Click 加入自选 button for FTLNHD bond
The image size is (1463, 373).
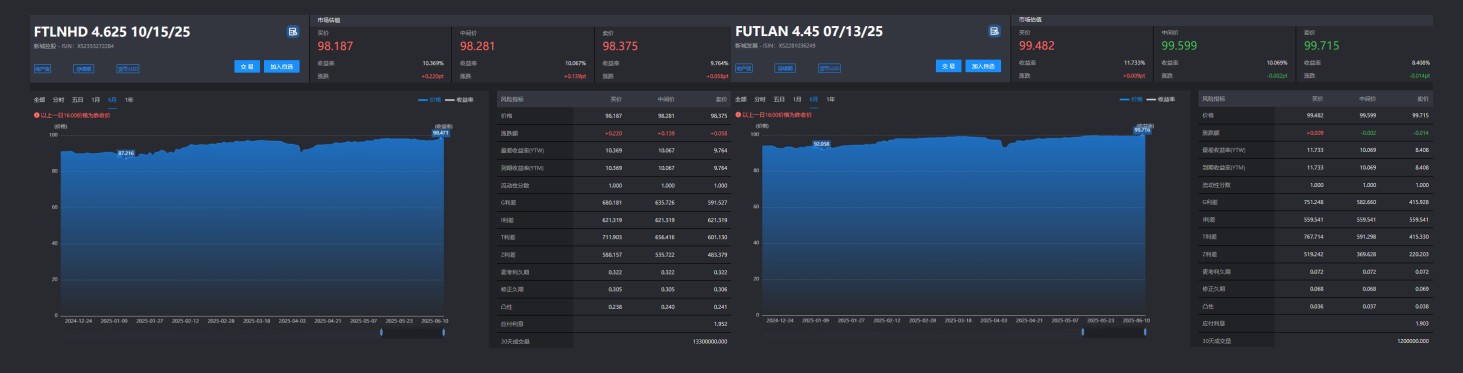tap(282, 67)
